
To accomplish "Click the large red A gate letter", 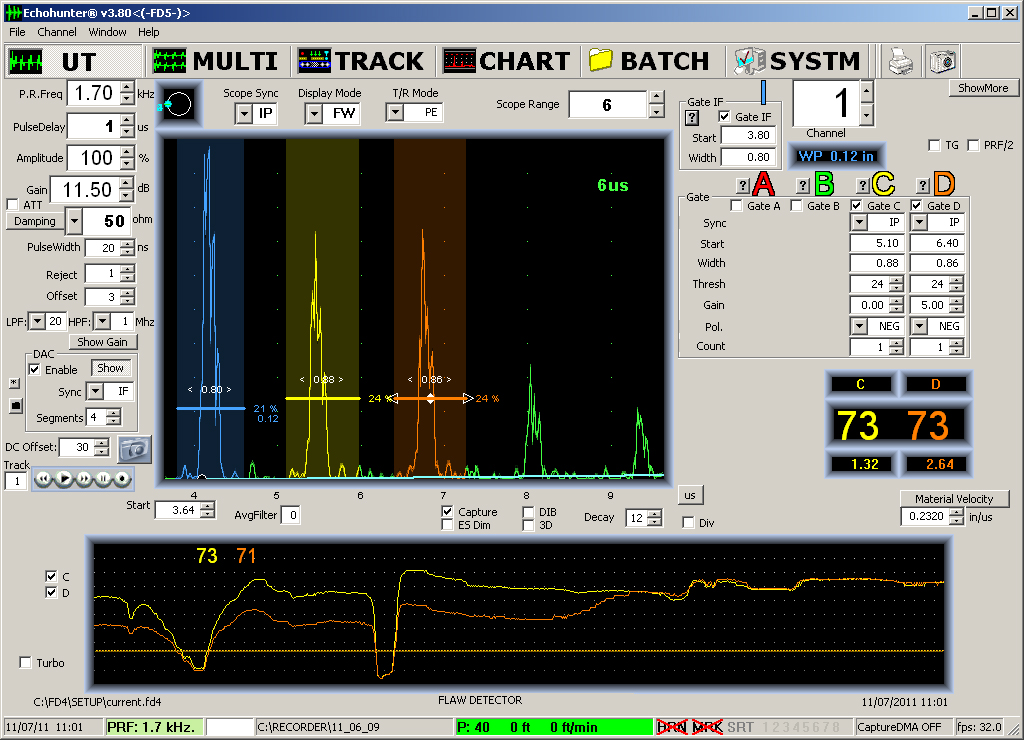I will tap(763, 184).
